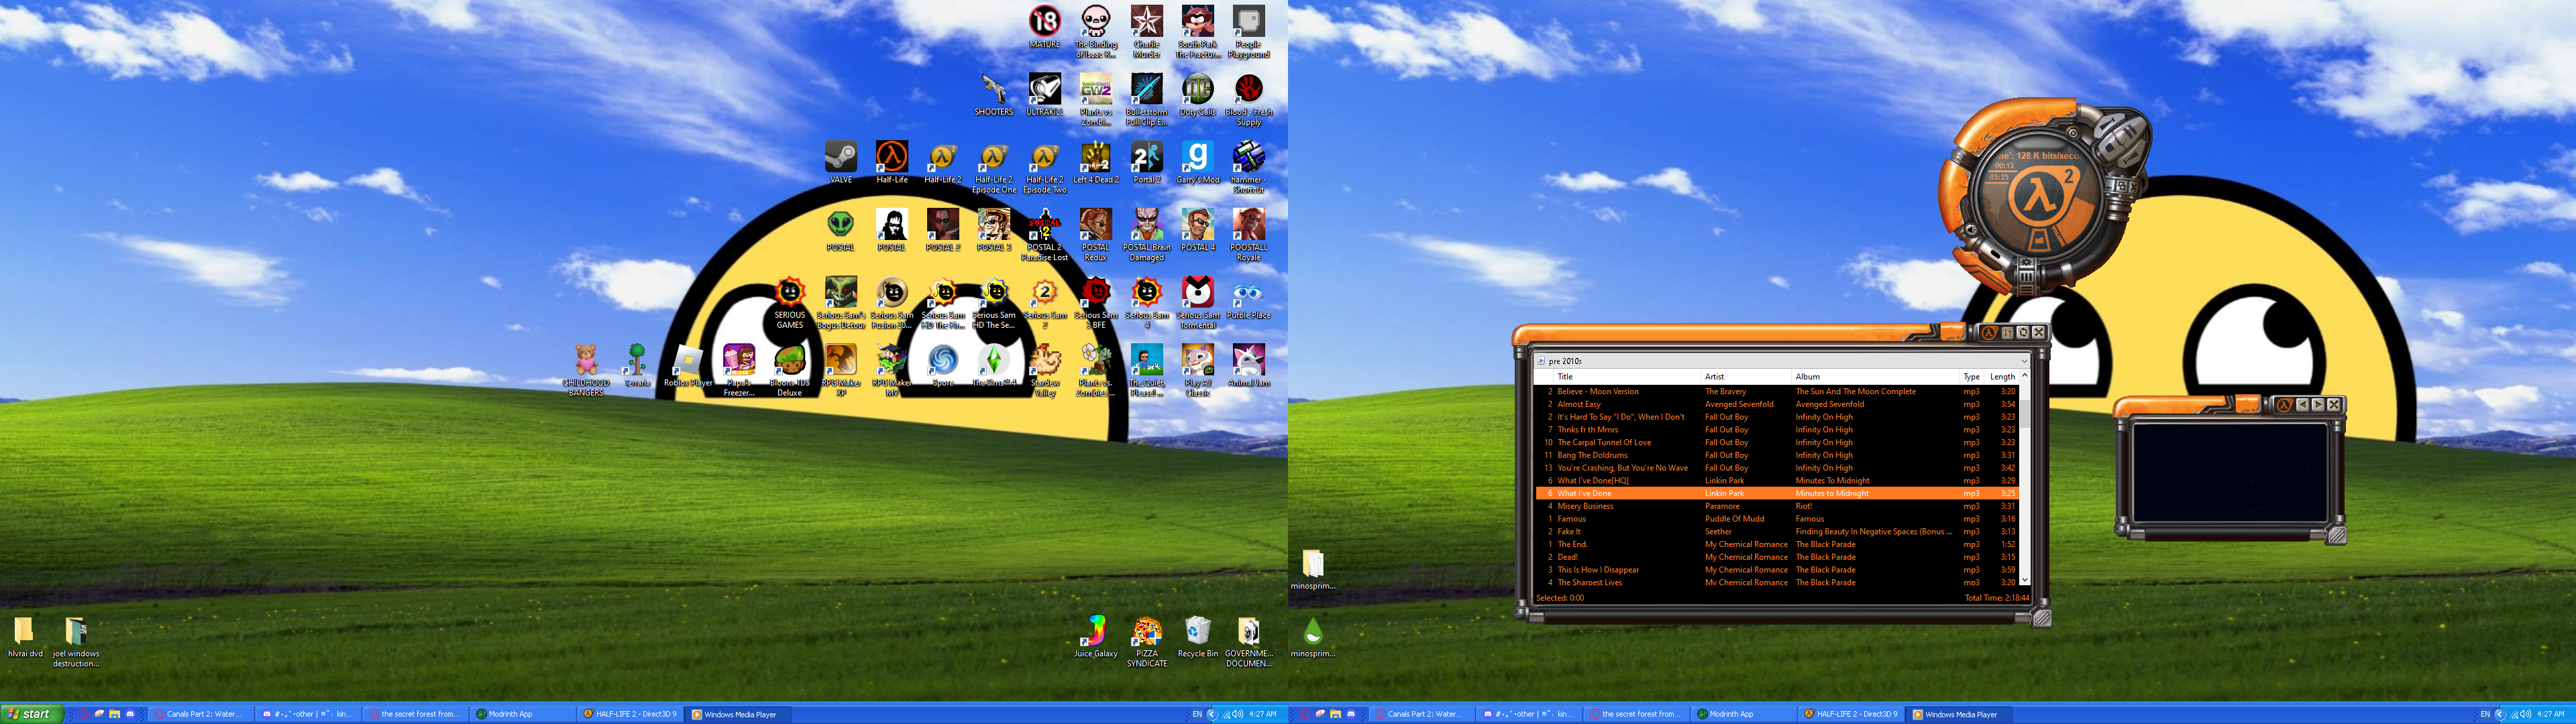Launch South Park The Fractured shortcut

1197,31
